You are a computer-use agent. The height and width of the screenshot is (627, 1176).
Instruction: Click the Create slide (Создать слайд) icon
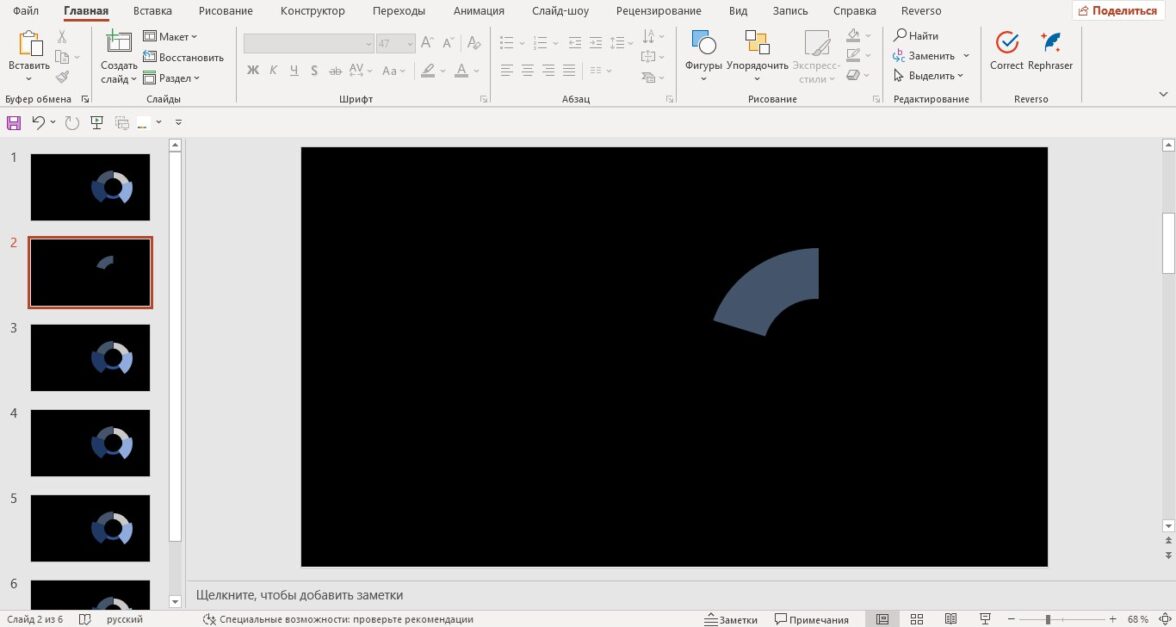[119, 43]
